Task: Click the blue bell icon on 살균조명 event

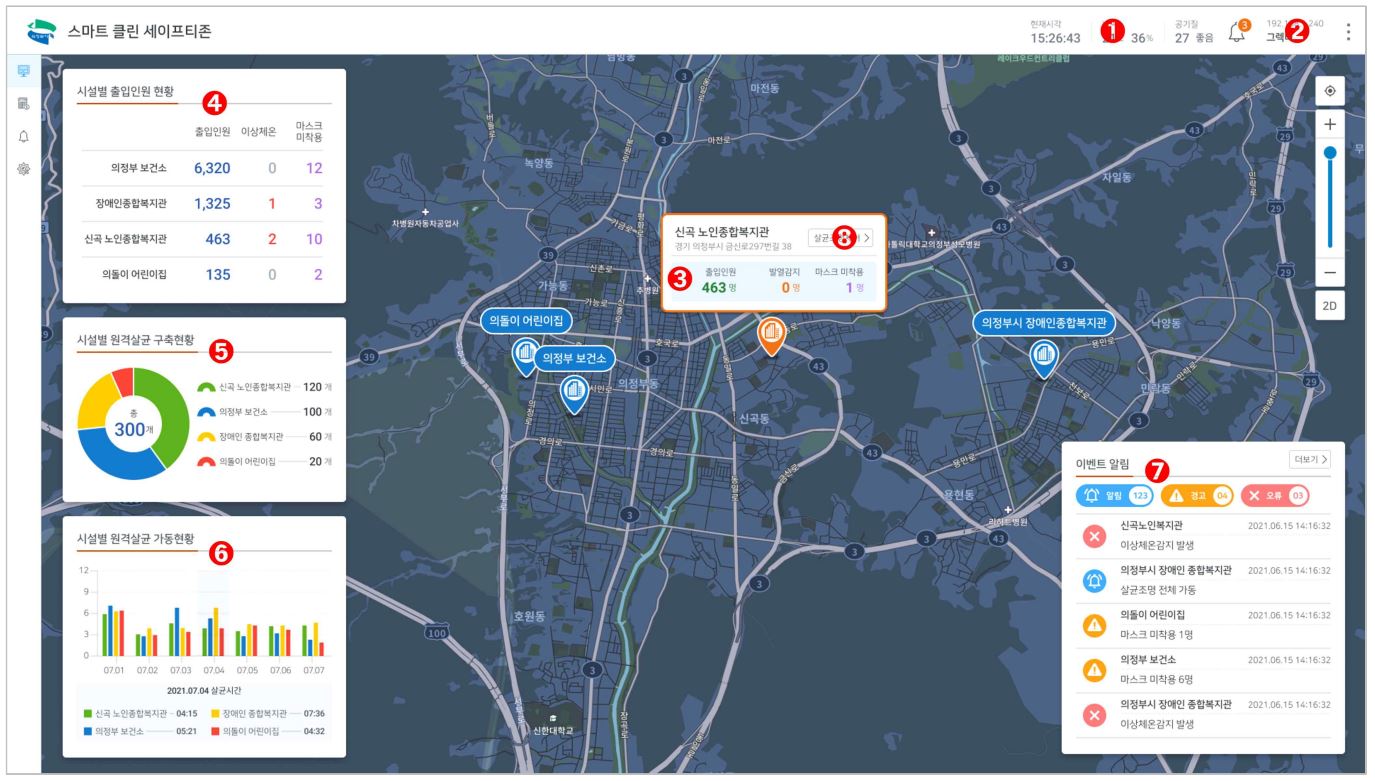Action: pos(1095,580)
